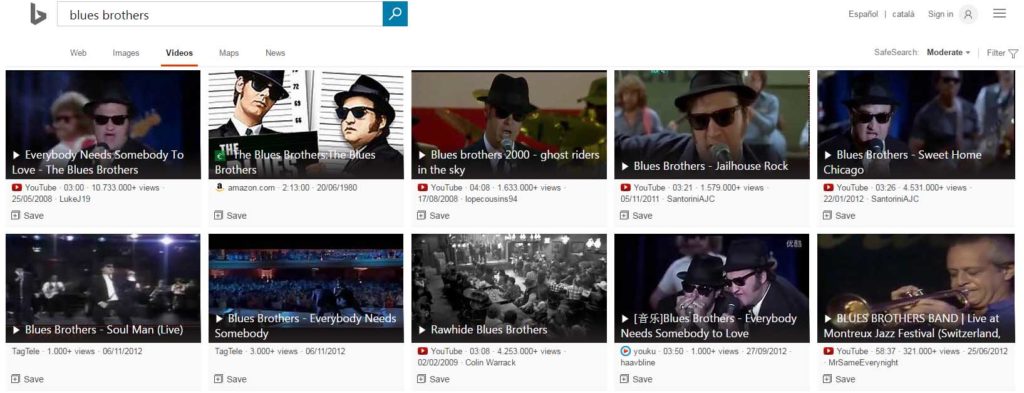
Task: Click the blues brothers search field
Action: coord(219,14)
